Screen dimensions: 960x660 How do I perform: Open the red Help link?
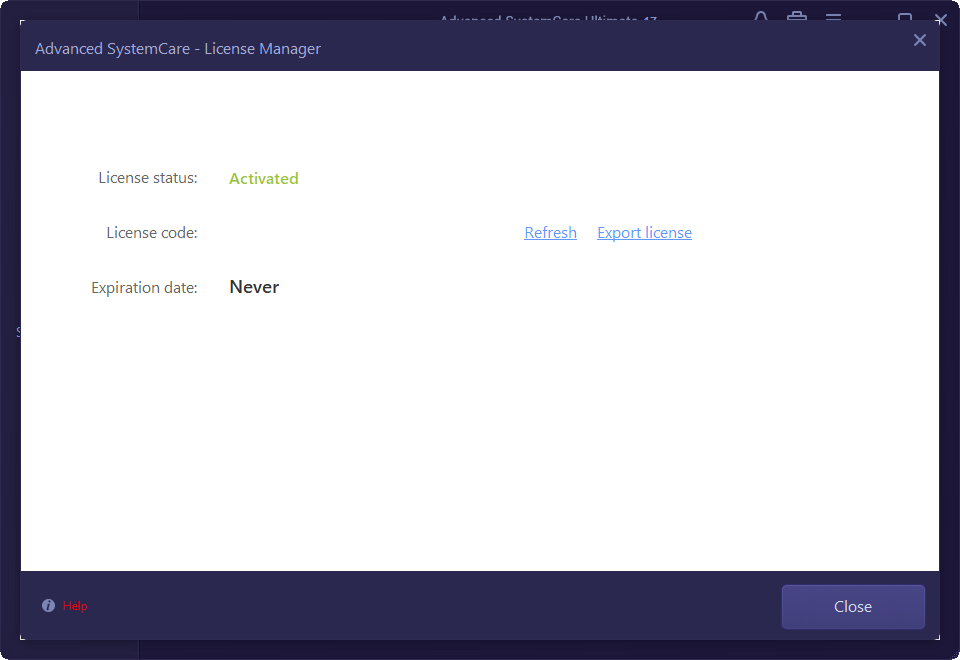[75, 606]
